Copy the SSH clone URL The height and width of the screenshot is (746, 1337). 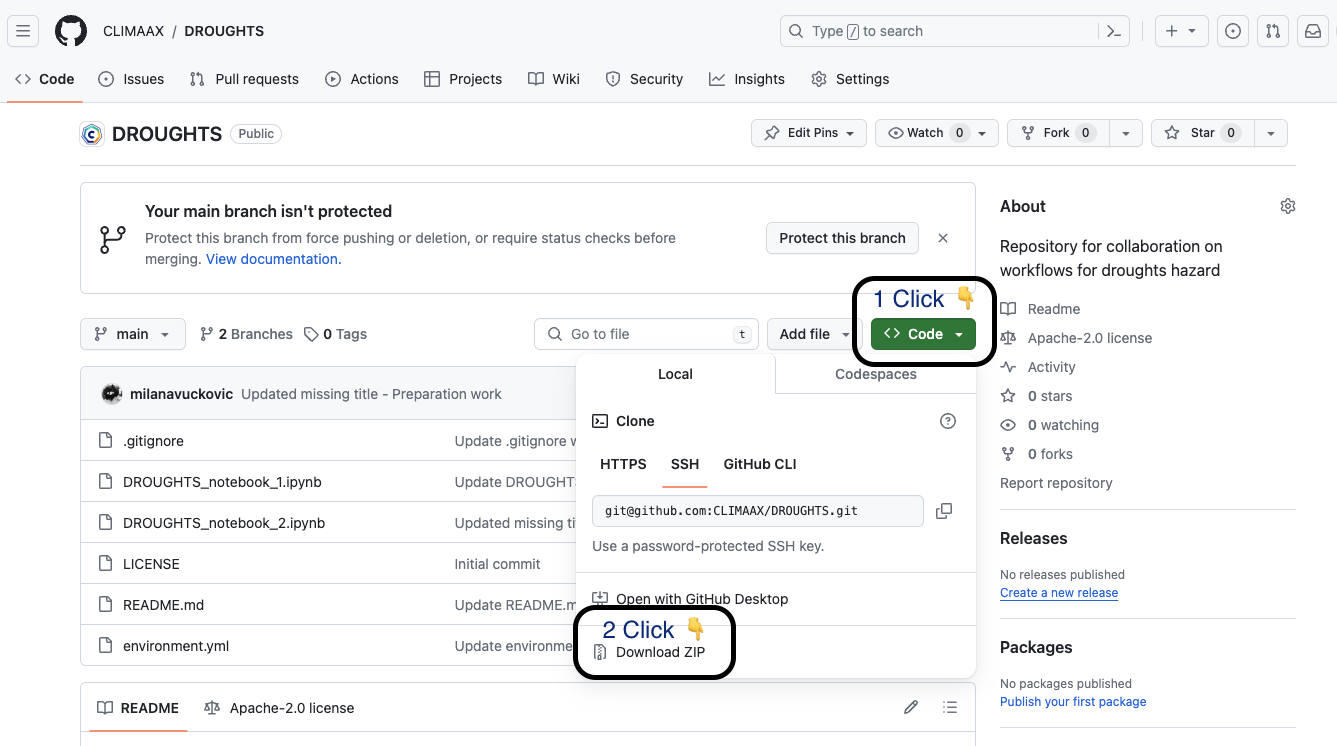pyautogui.click(x=944, y=511)
